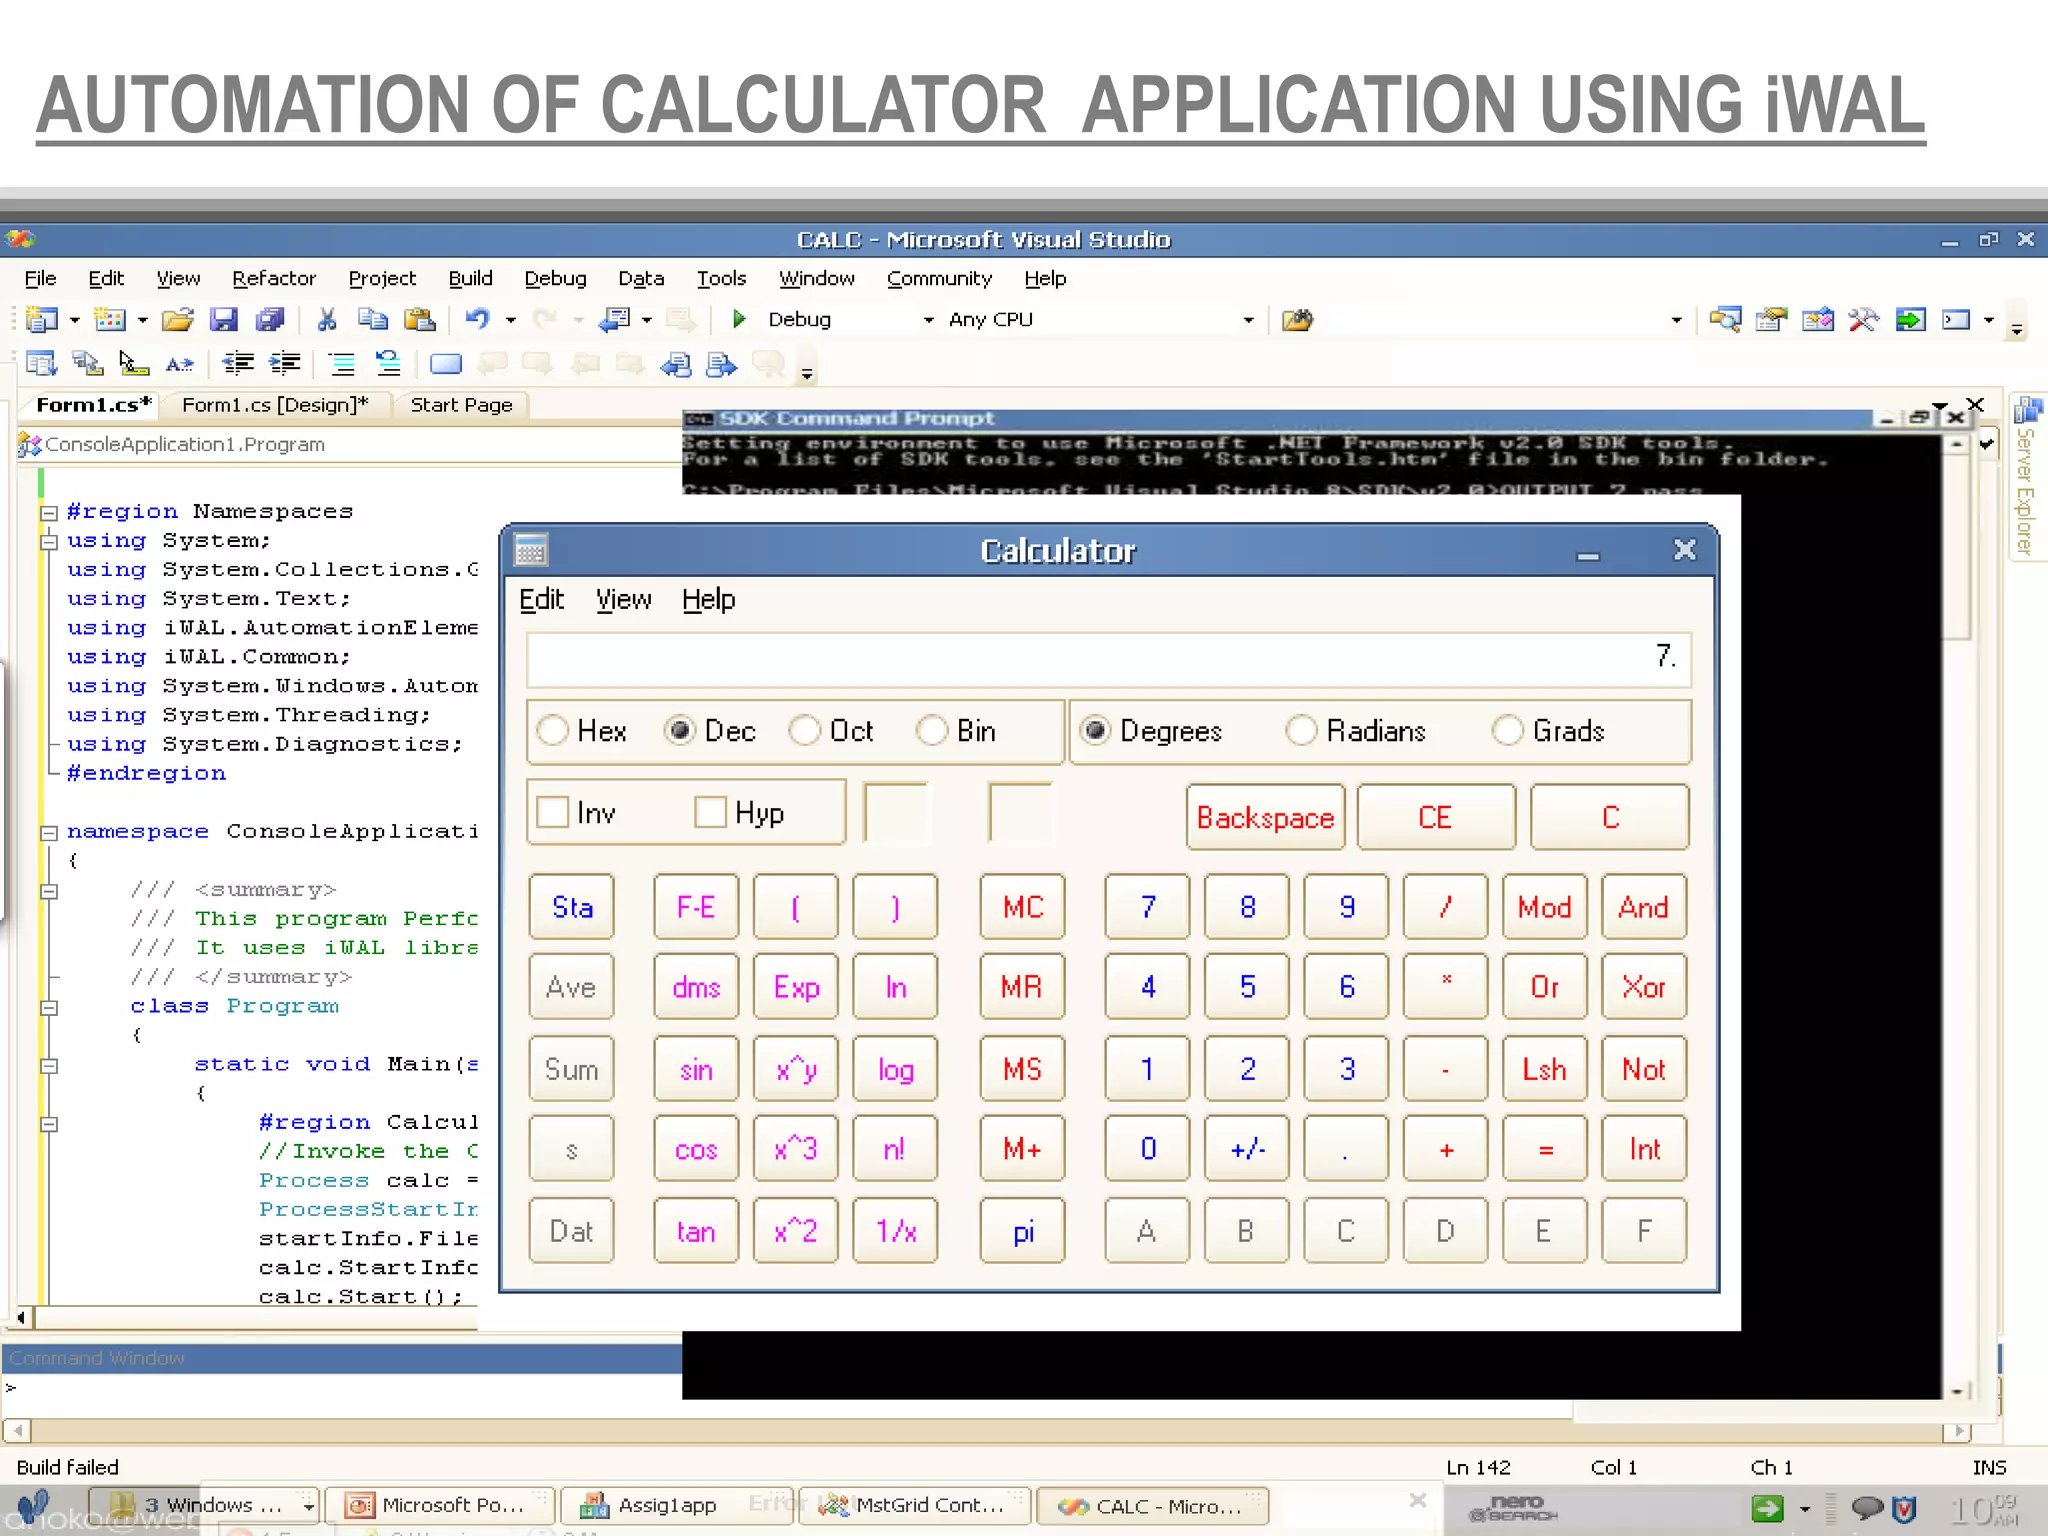Open the Properties Window toolbar icon
Image resolution: width=2048 pixels, height=1536 pixels.
coord(1771,320)
